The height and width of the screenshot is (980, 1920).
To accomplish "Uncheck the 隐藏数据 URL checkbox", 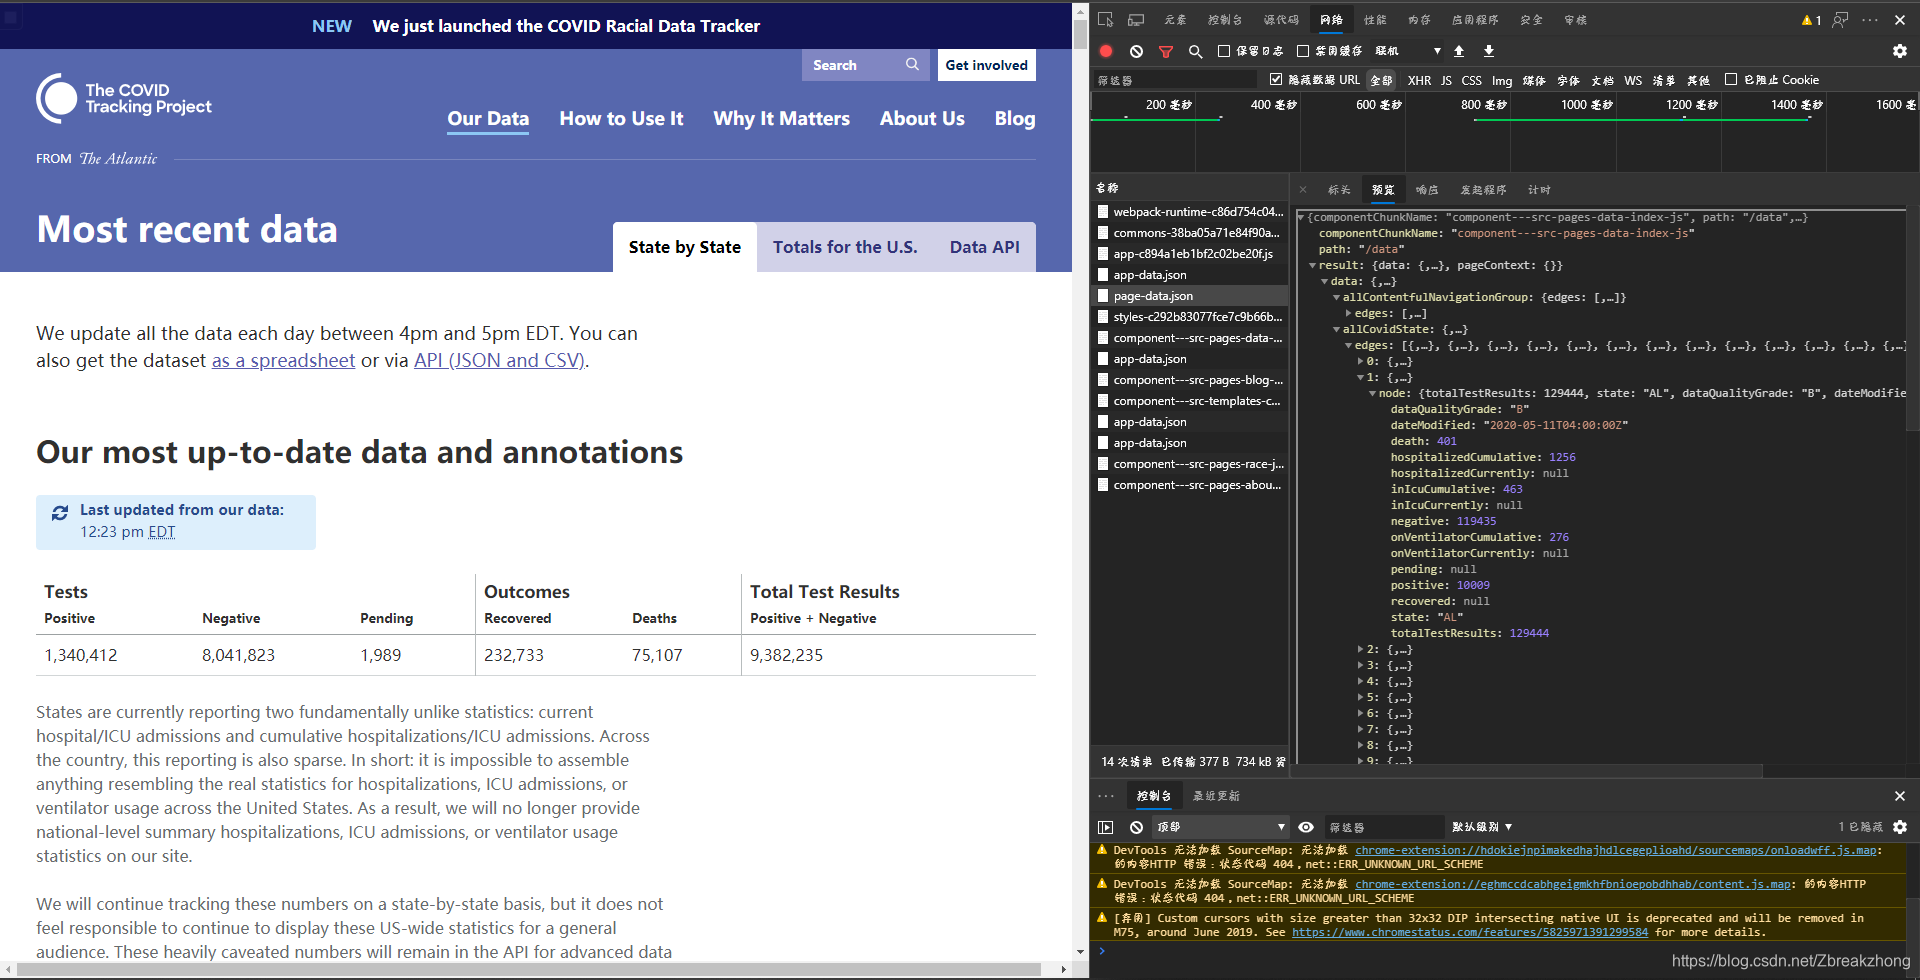I will [1276, 79].
